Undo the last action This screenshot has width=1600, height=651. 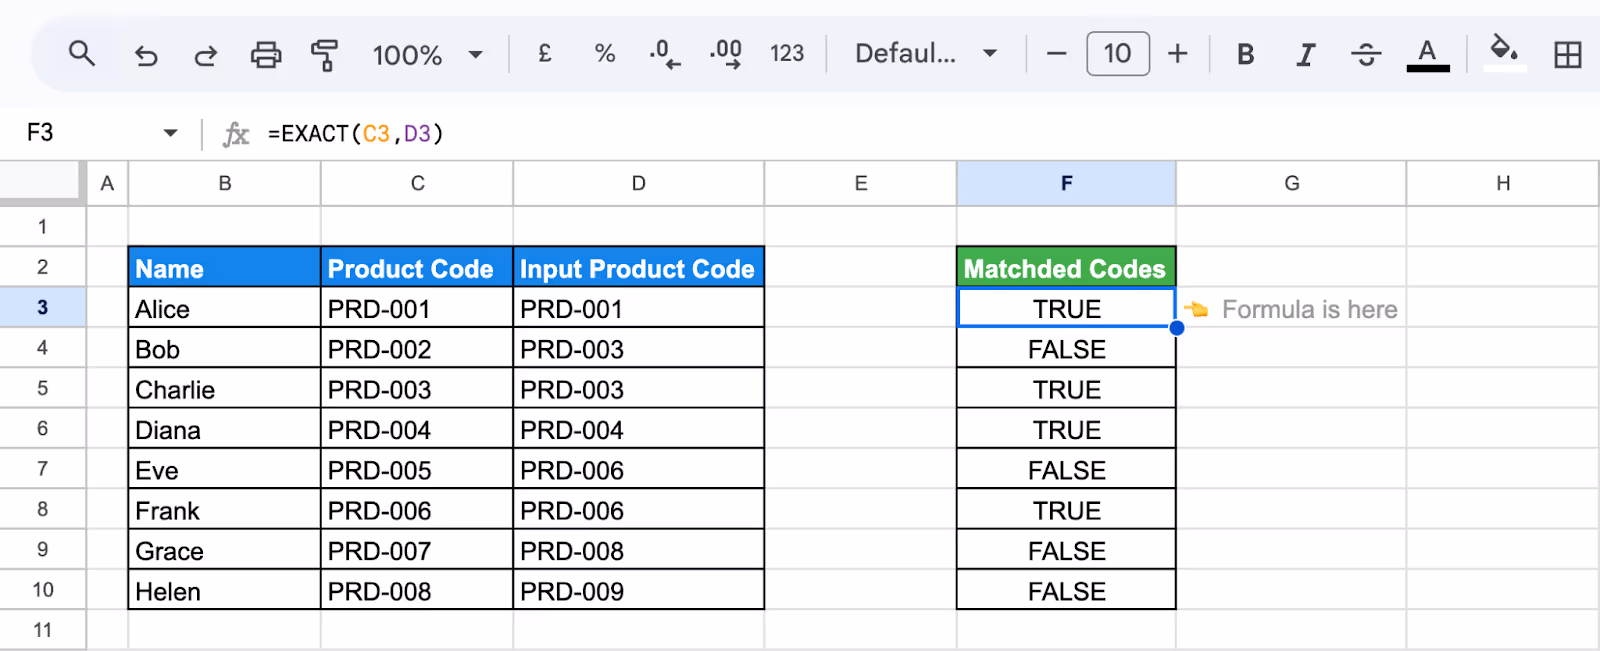pyautogui.click(x=146, y=55)
